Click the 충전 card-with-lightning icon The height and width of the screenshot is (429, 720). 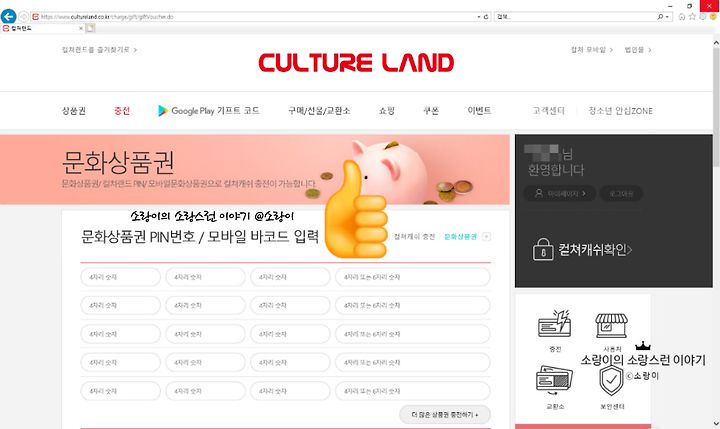[555, 324]
